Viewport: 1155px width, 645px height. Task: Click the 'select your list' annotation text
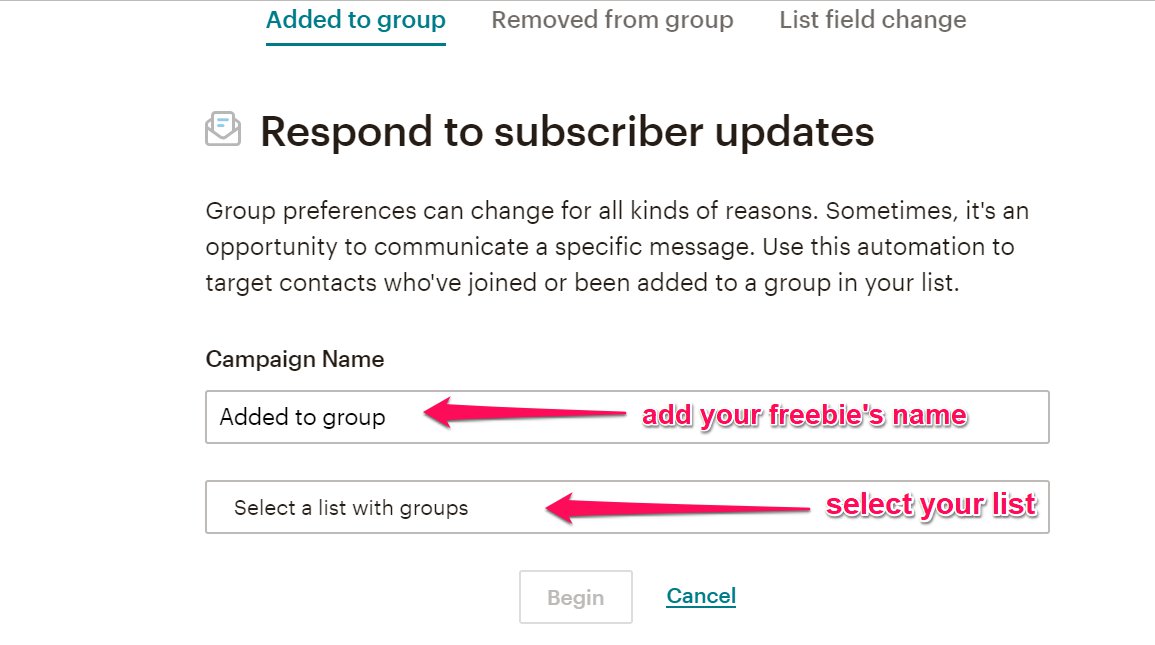tap(931, 505)
